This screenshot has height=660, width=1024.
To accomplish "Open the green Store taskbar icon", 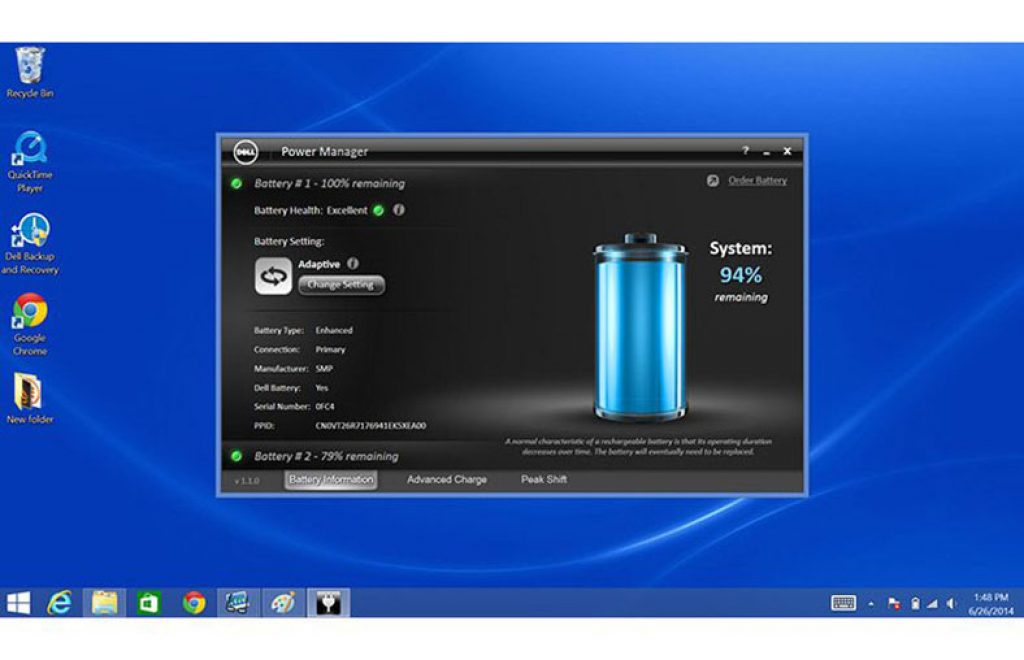I will tap(149, 603).
